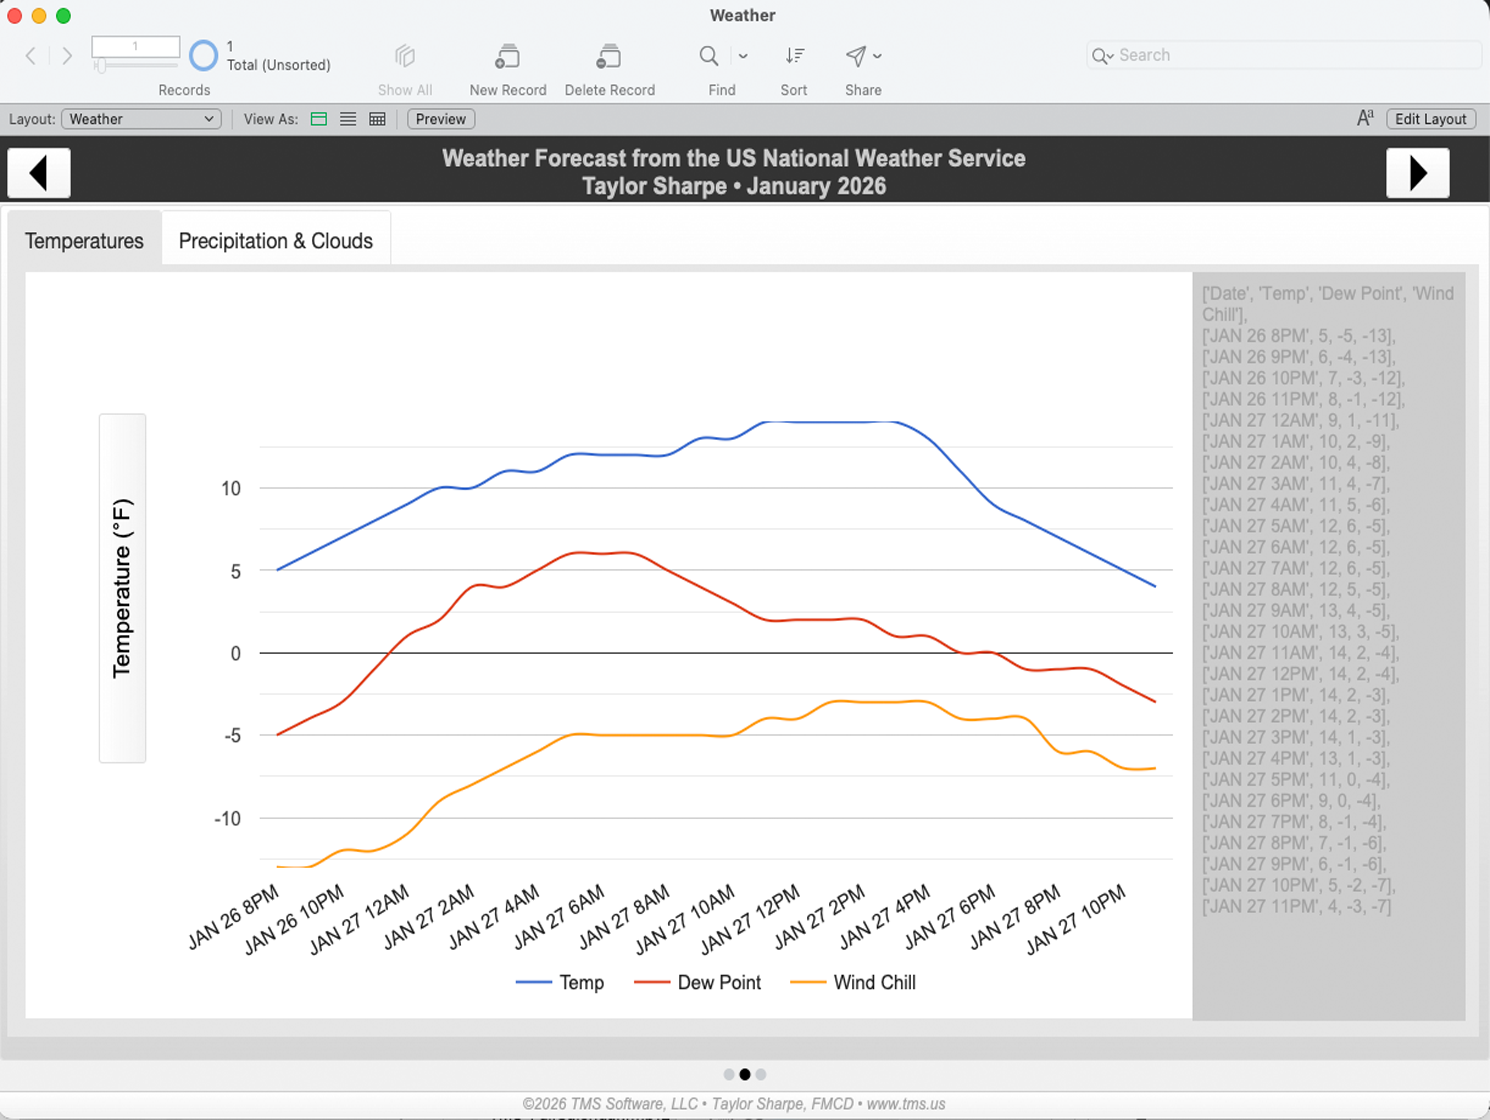Click the black right arrow button

tap(1417, 173)
